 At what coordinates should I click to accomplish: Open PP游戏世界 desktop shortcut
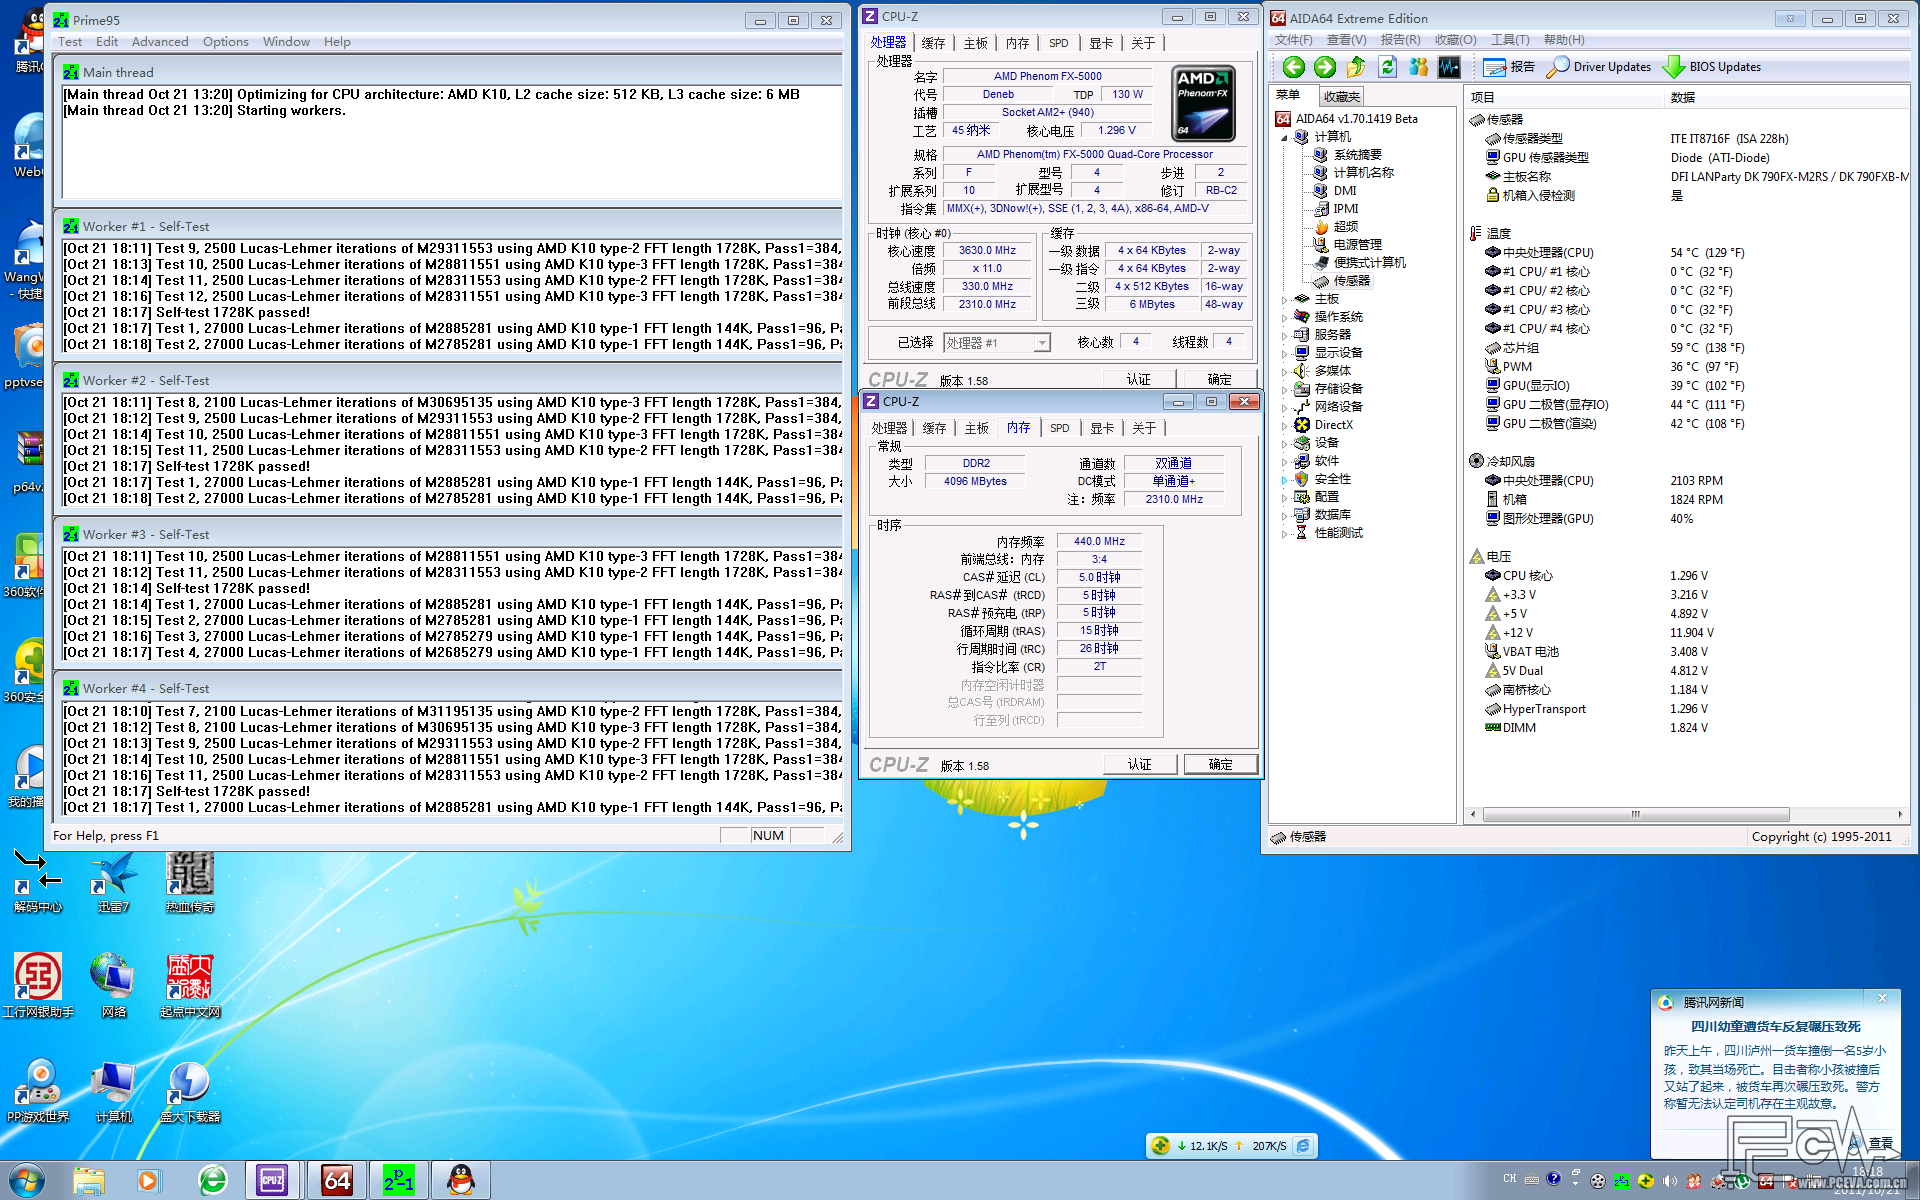point(38,1091)
